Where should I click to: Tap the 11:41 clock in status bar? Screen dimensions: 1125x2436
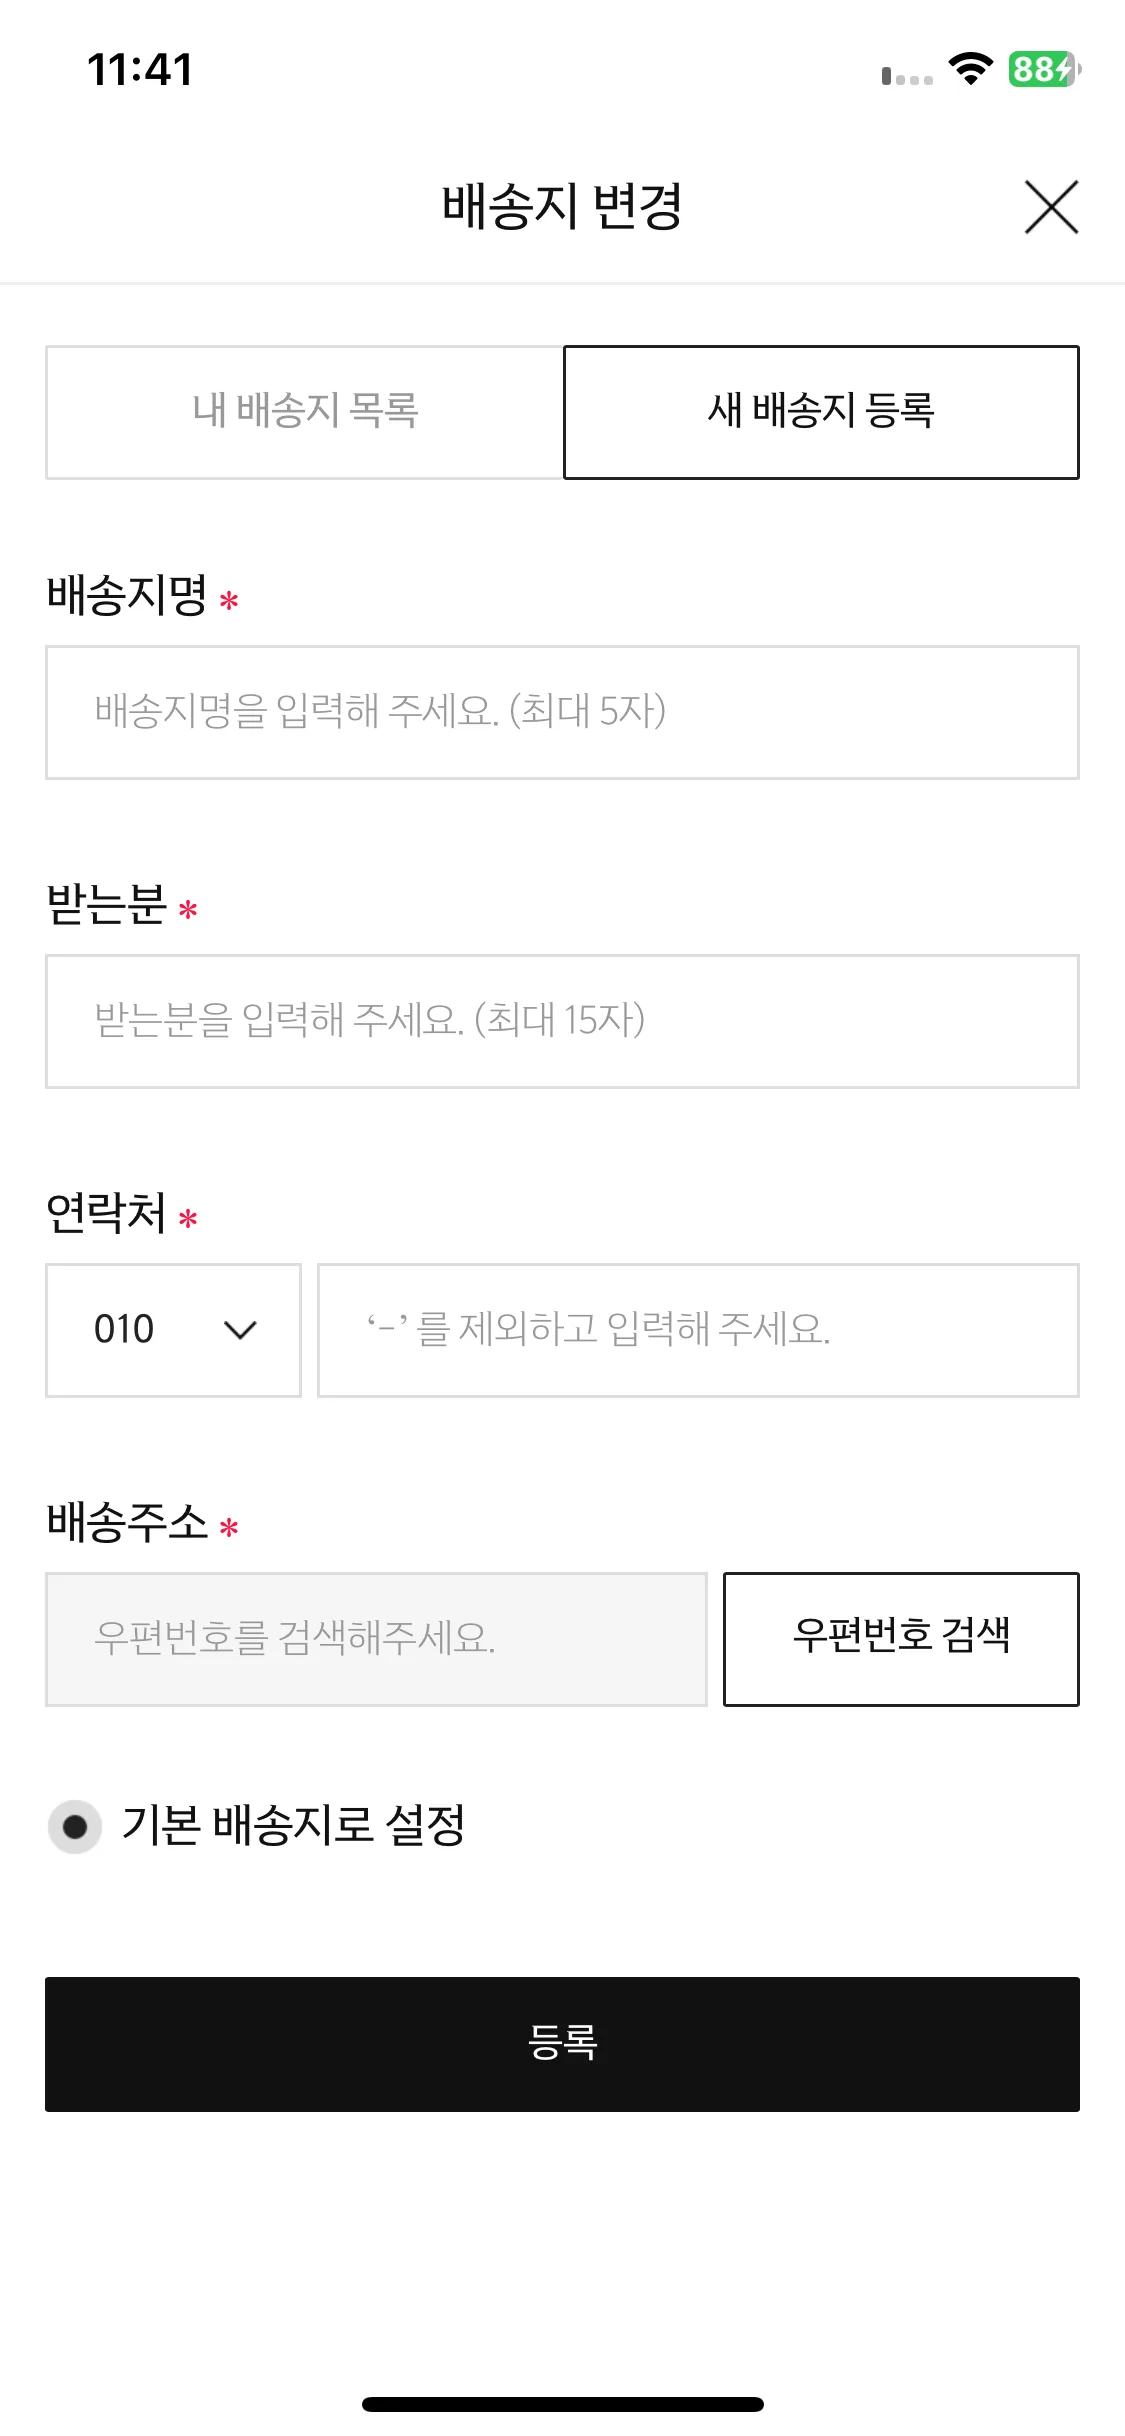click(x=140, y=70)
